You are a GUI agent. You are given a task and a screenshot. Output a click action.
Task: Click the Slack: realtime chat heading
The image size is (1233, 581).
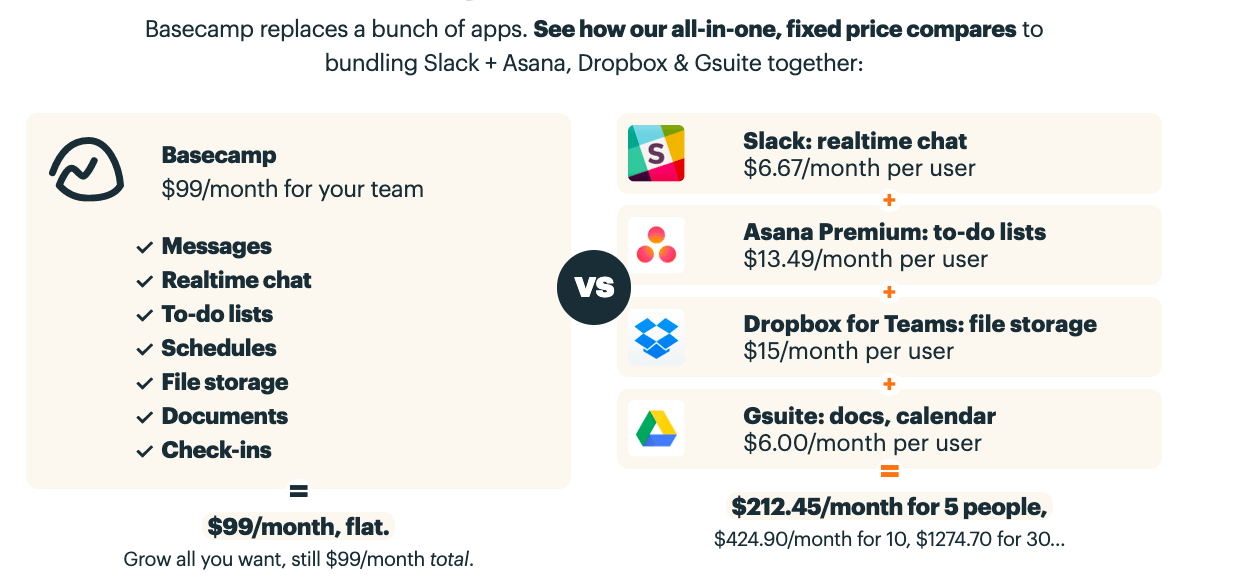click(855, 141)
